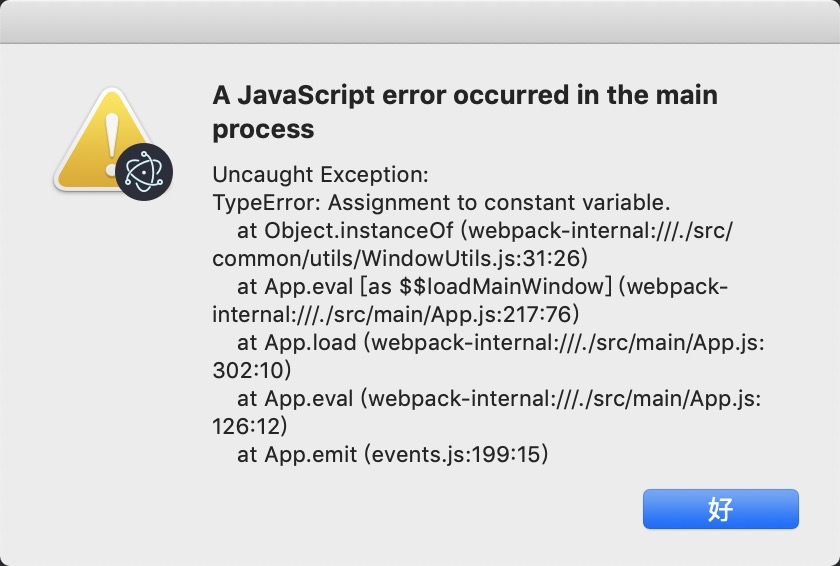840x566 pixels.
Task: Click the 'at App.emit (events.js:199:15)' line
Action: [393, 455]
